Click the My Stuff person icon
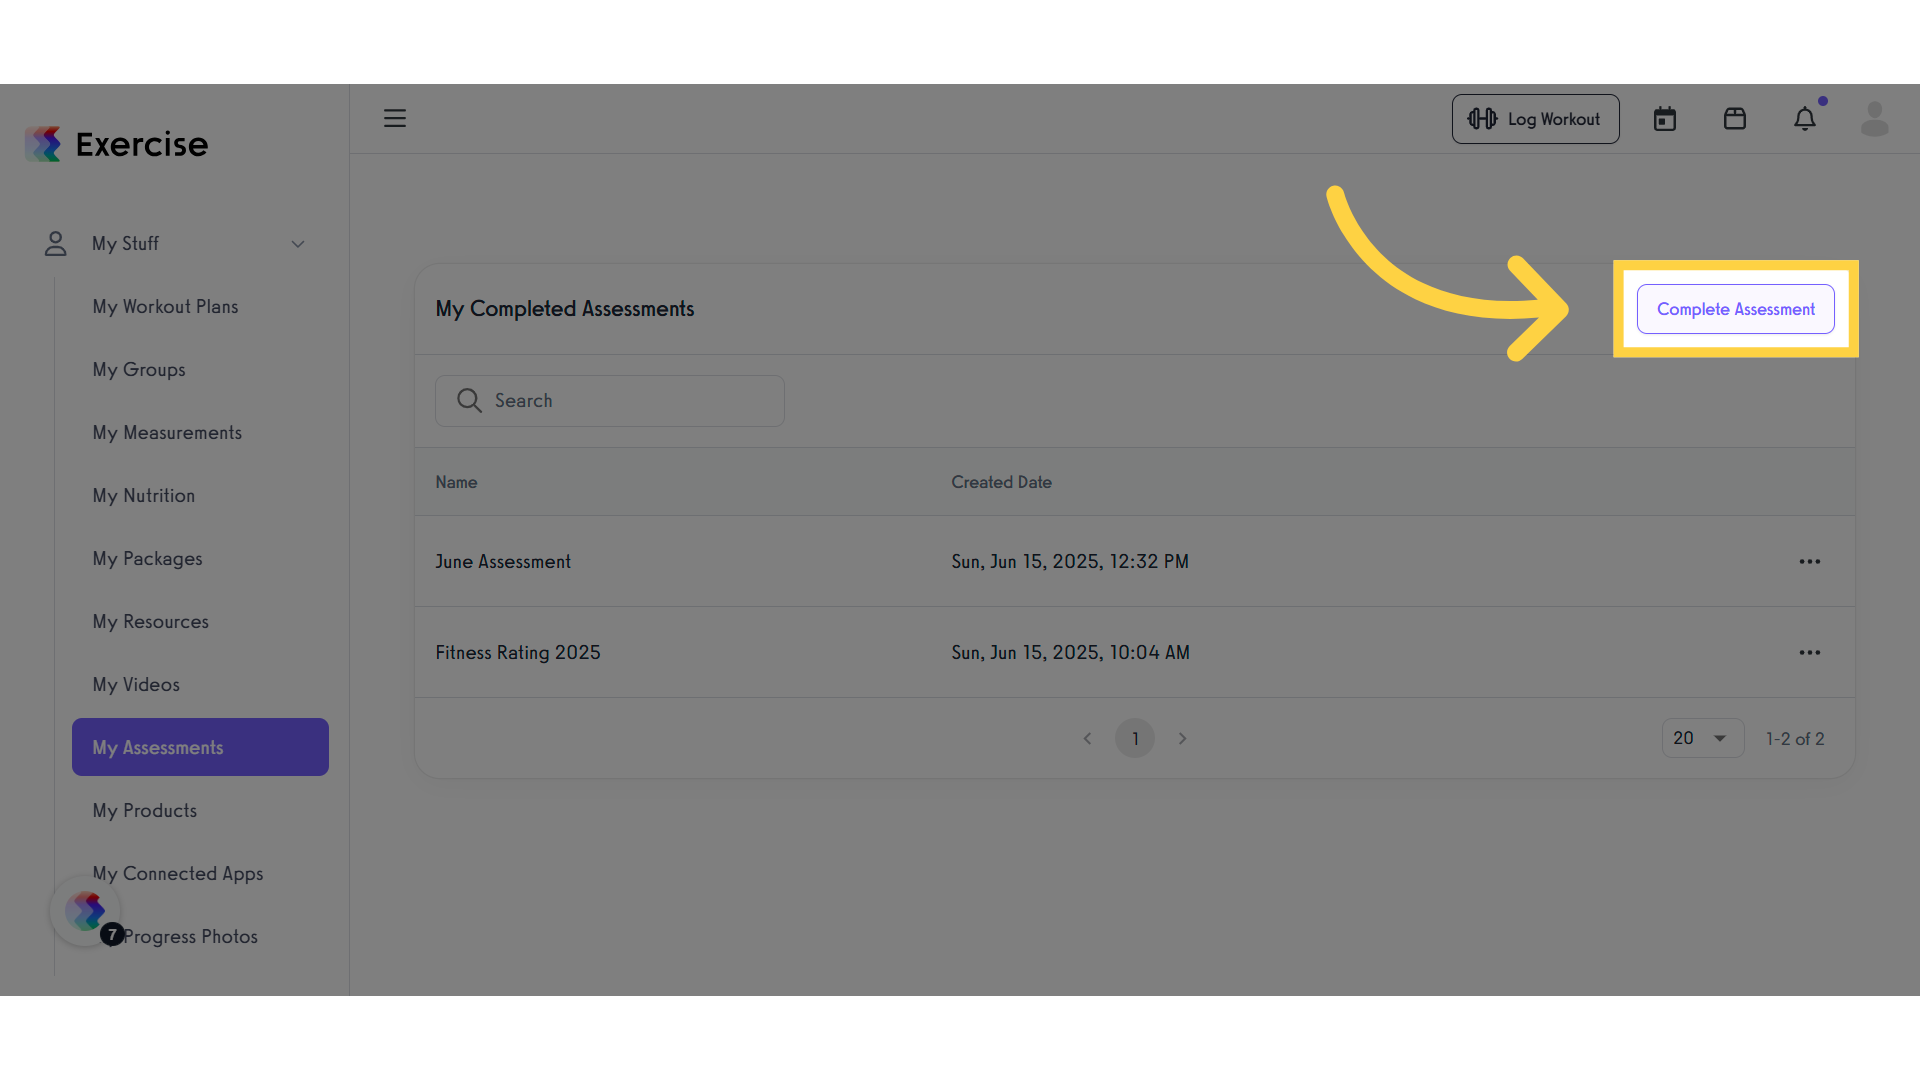Image resolution: width=1920 pixels, height=1080 pixels. (x=56, y=244)
